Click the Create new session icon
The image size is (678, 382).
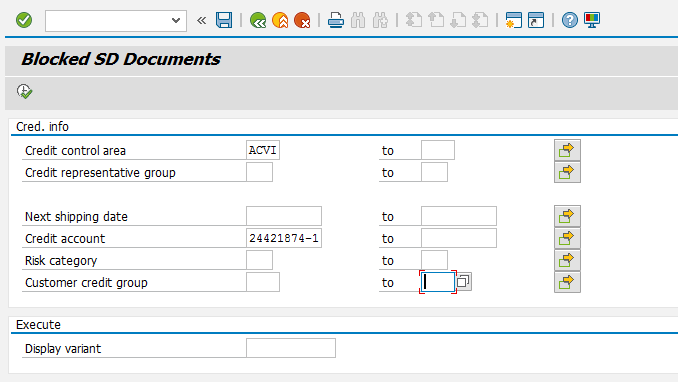click(514, 20)
